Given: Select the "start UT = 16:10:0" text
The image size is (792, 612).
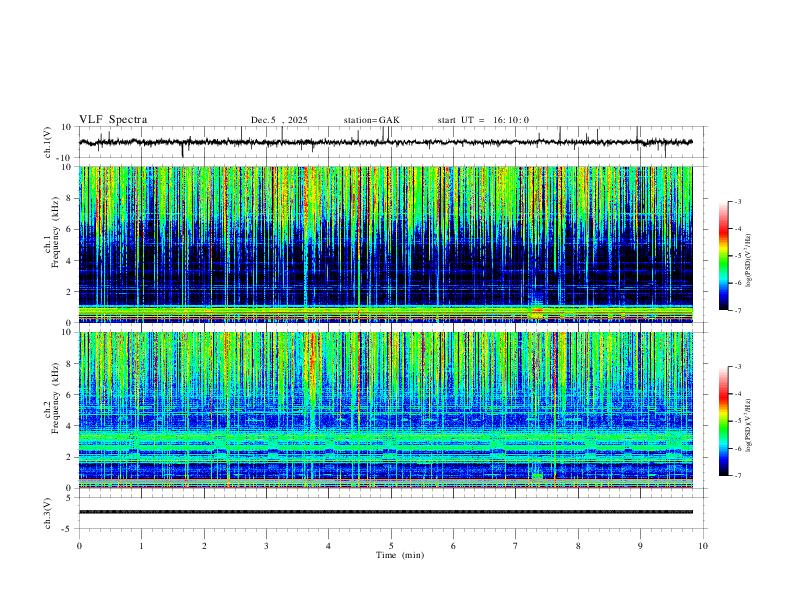Looking at the screenshot, I should (x=483, y=120).
